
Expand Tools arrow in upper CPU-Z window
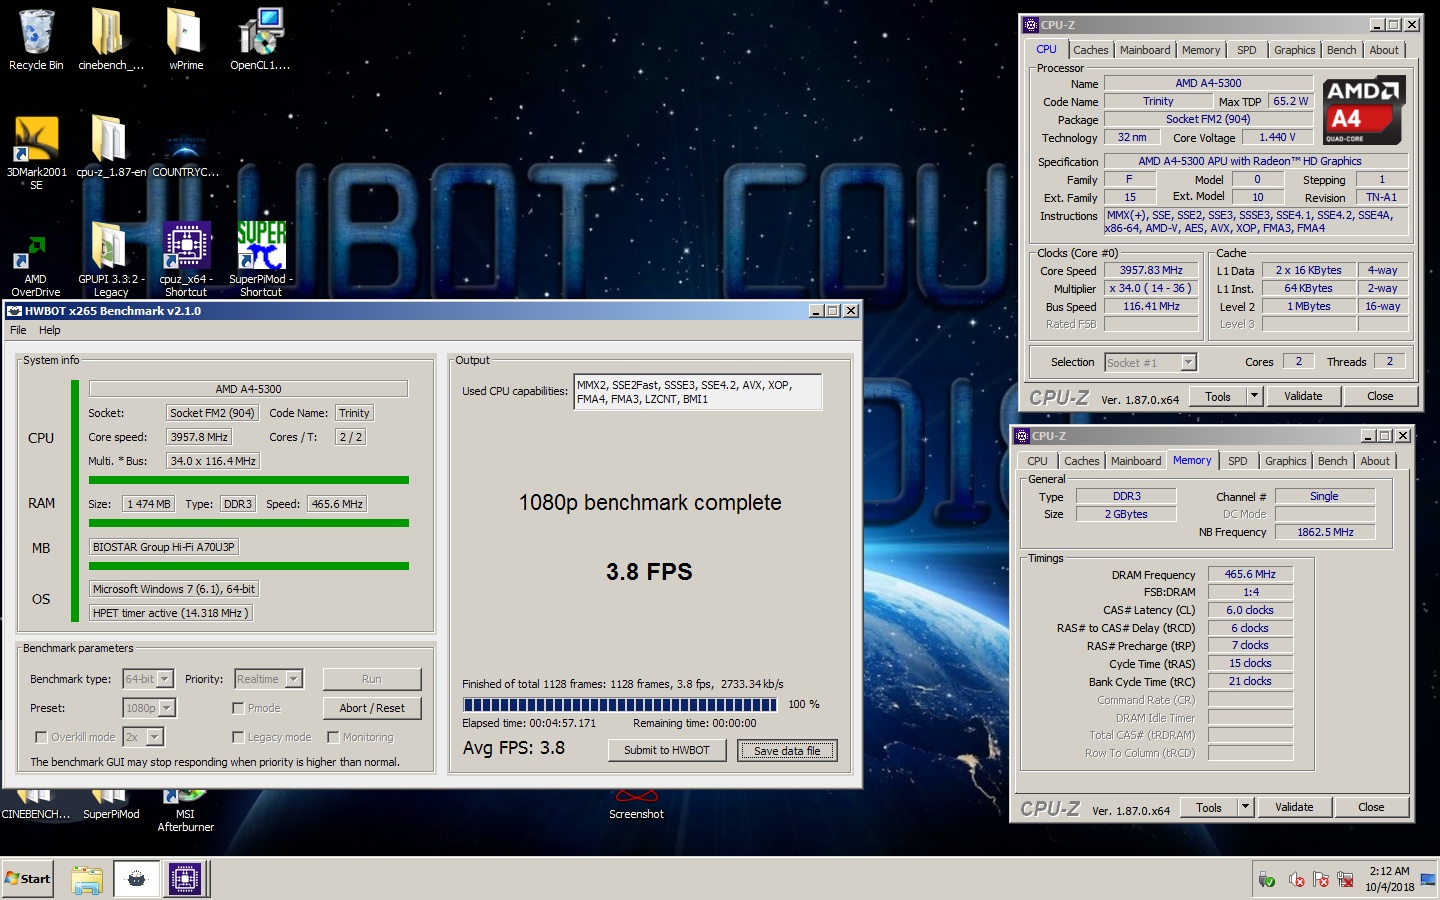coord(1254,396)
